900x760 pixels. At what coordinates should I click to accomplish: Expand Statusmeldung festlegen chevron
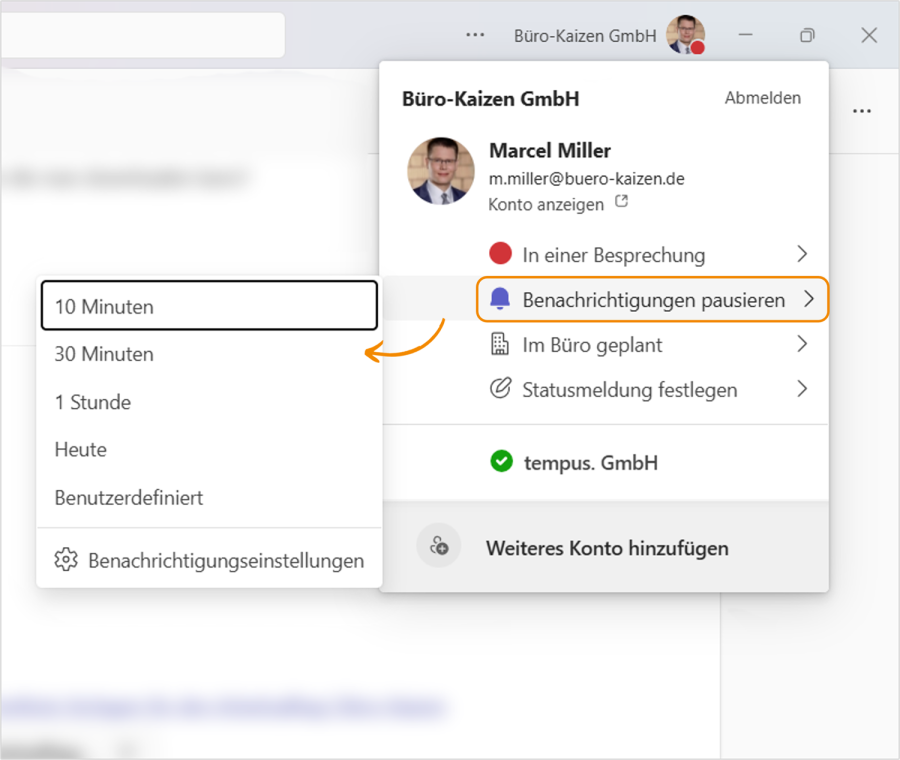coord(802,389)
